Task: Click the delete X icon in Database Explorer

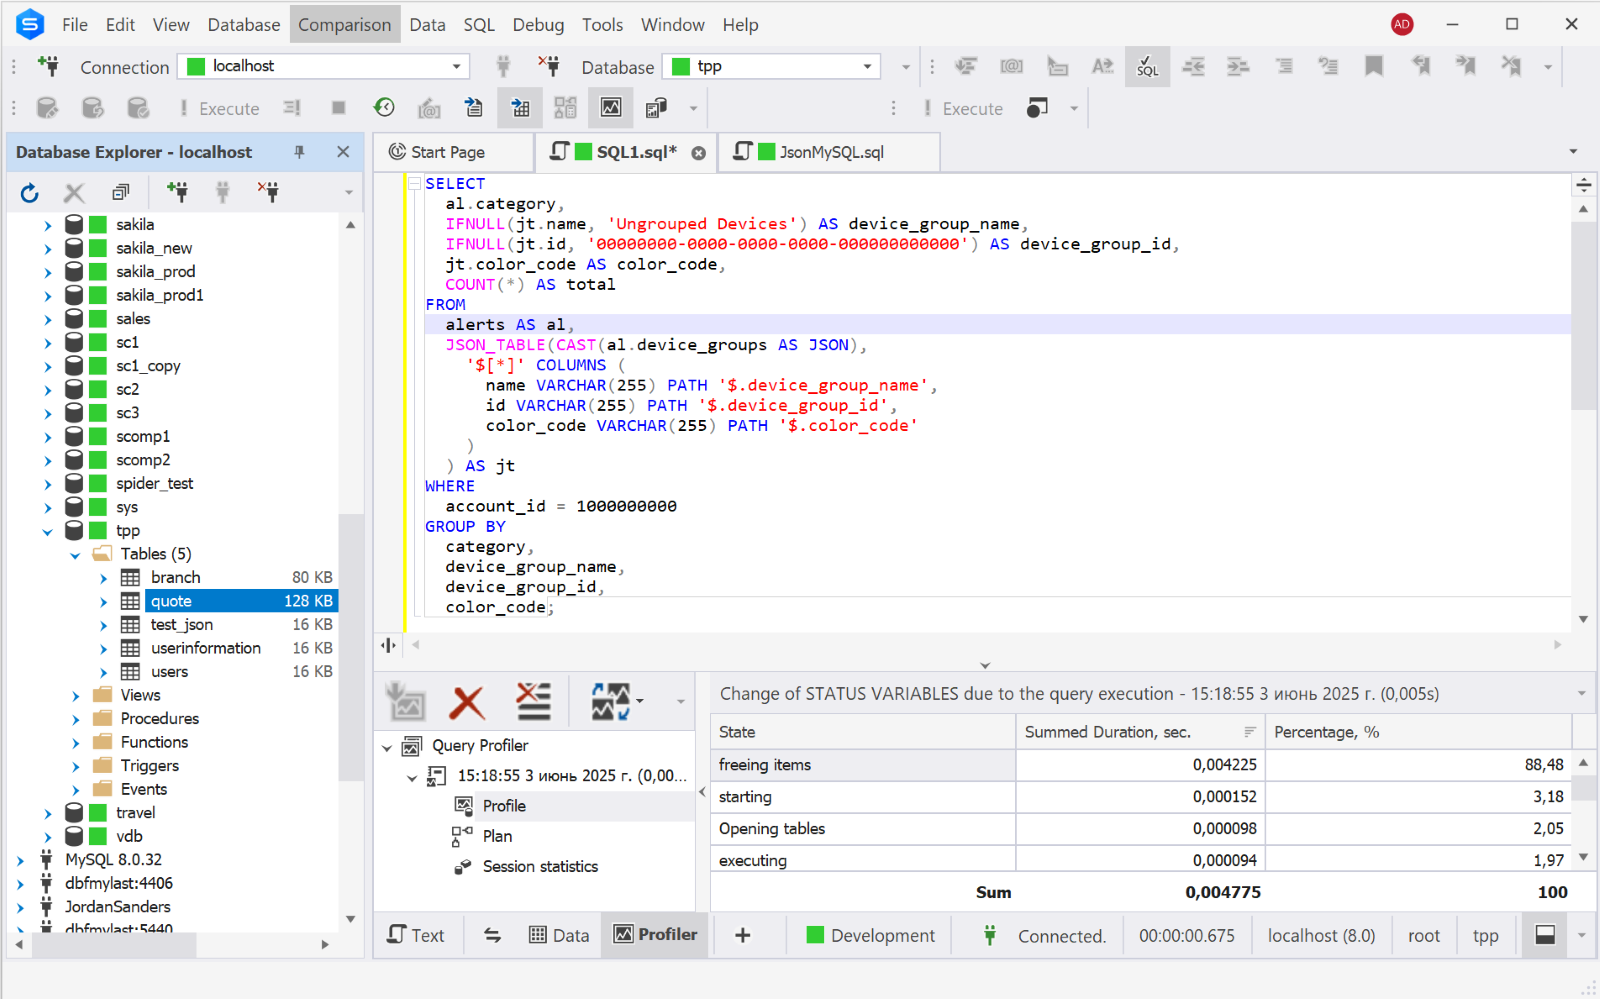Action: pyautogui.click(x=74, y=192)
